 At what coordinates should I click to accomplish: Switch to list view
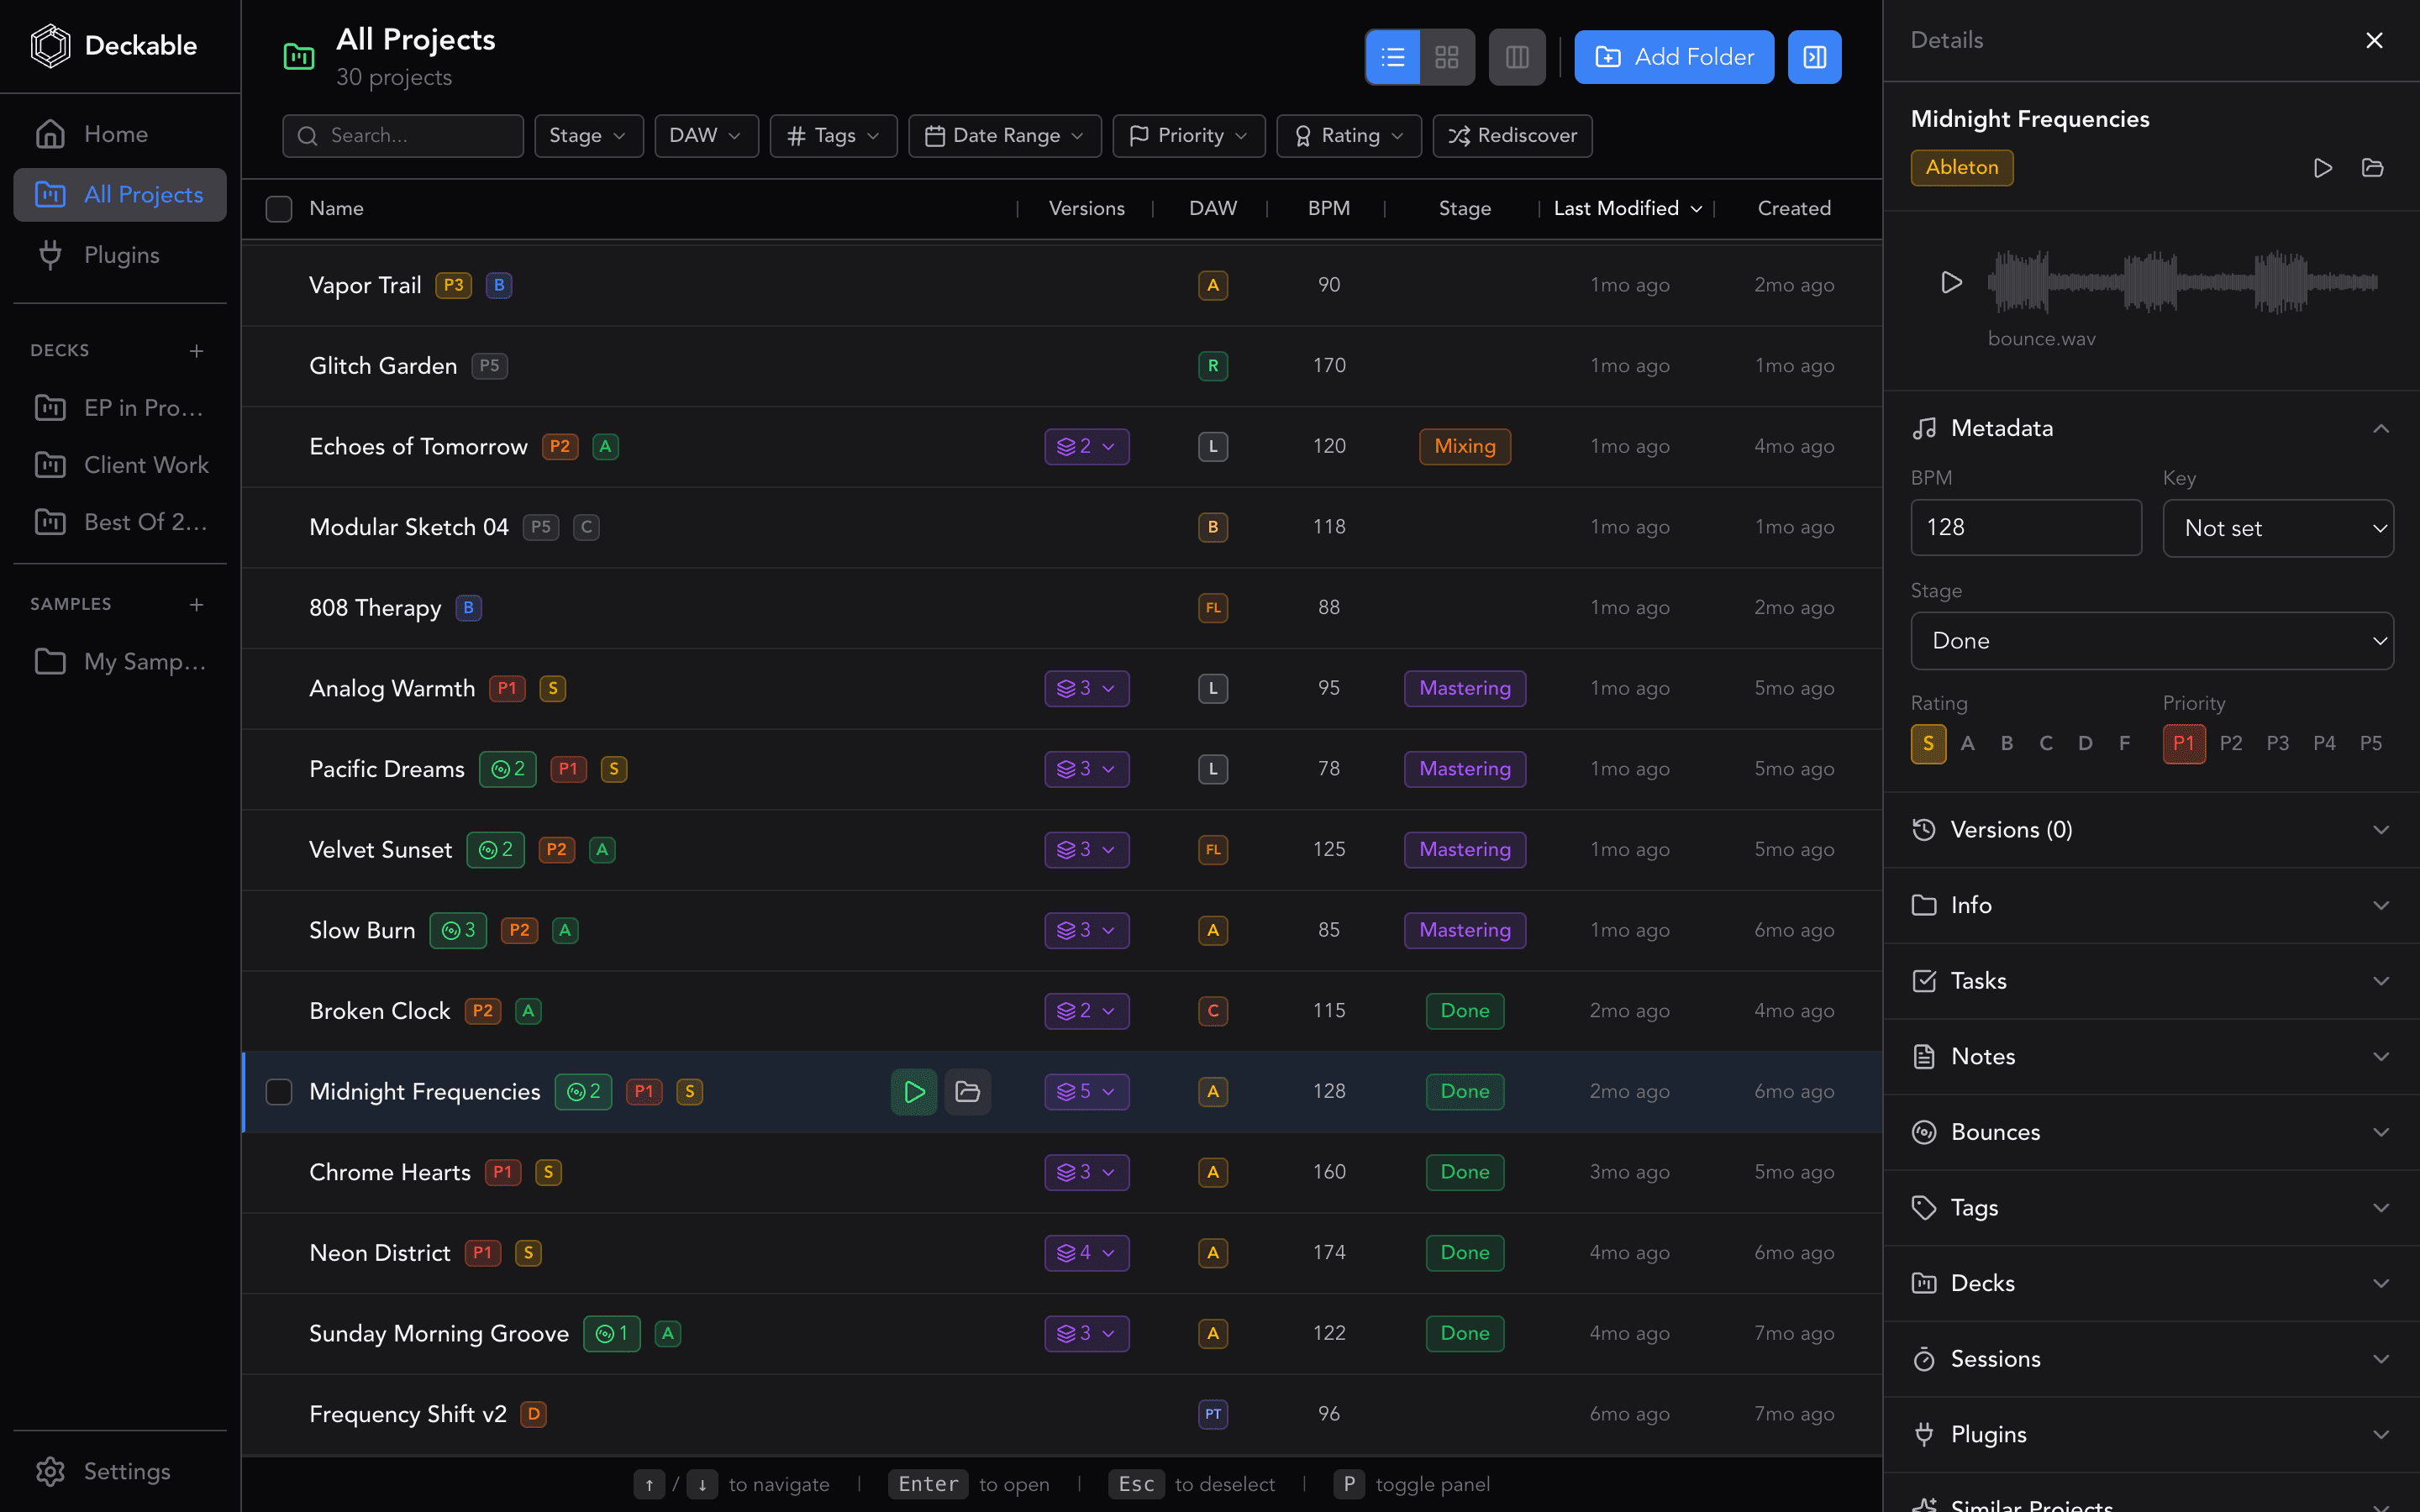[x=1393, y=57]
